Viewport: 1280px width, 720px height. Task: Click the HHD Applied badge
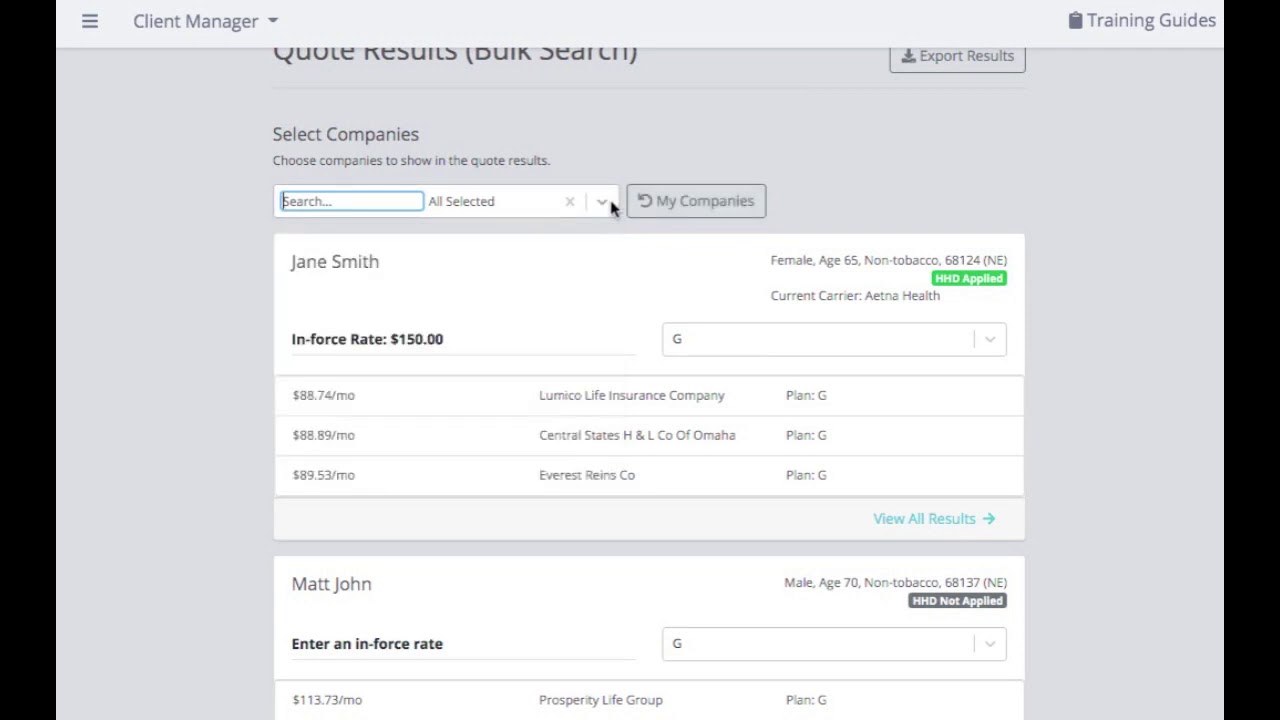[x=969, y=278]
